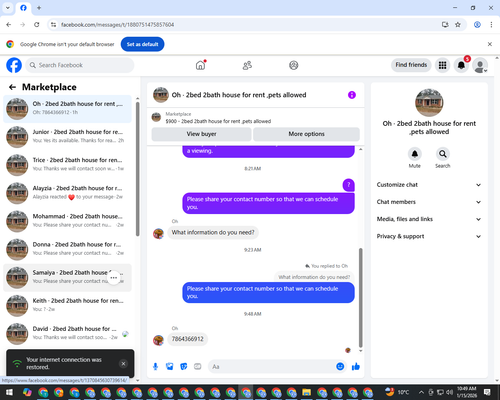Send a thumbs up like
Screen dimensions: 500x400
[356, 367]
